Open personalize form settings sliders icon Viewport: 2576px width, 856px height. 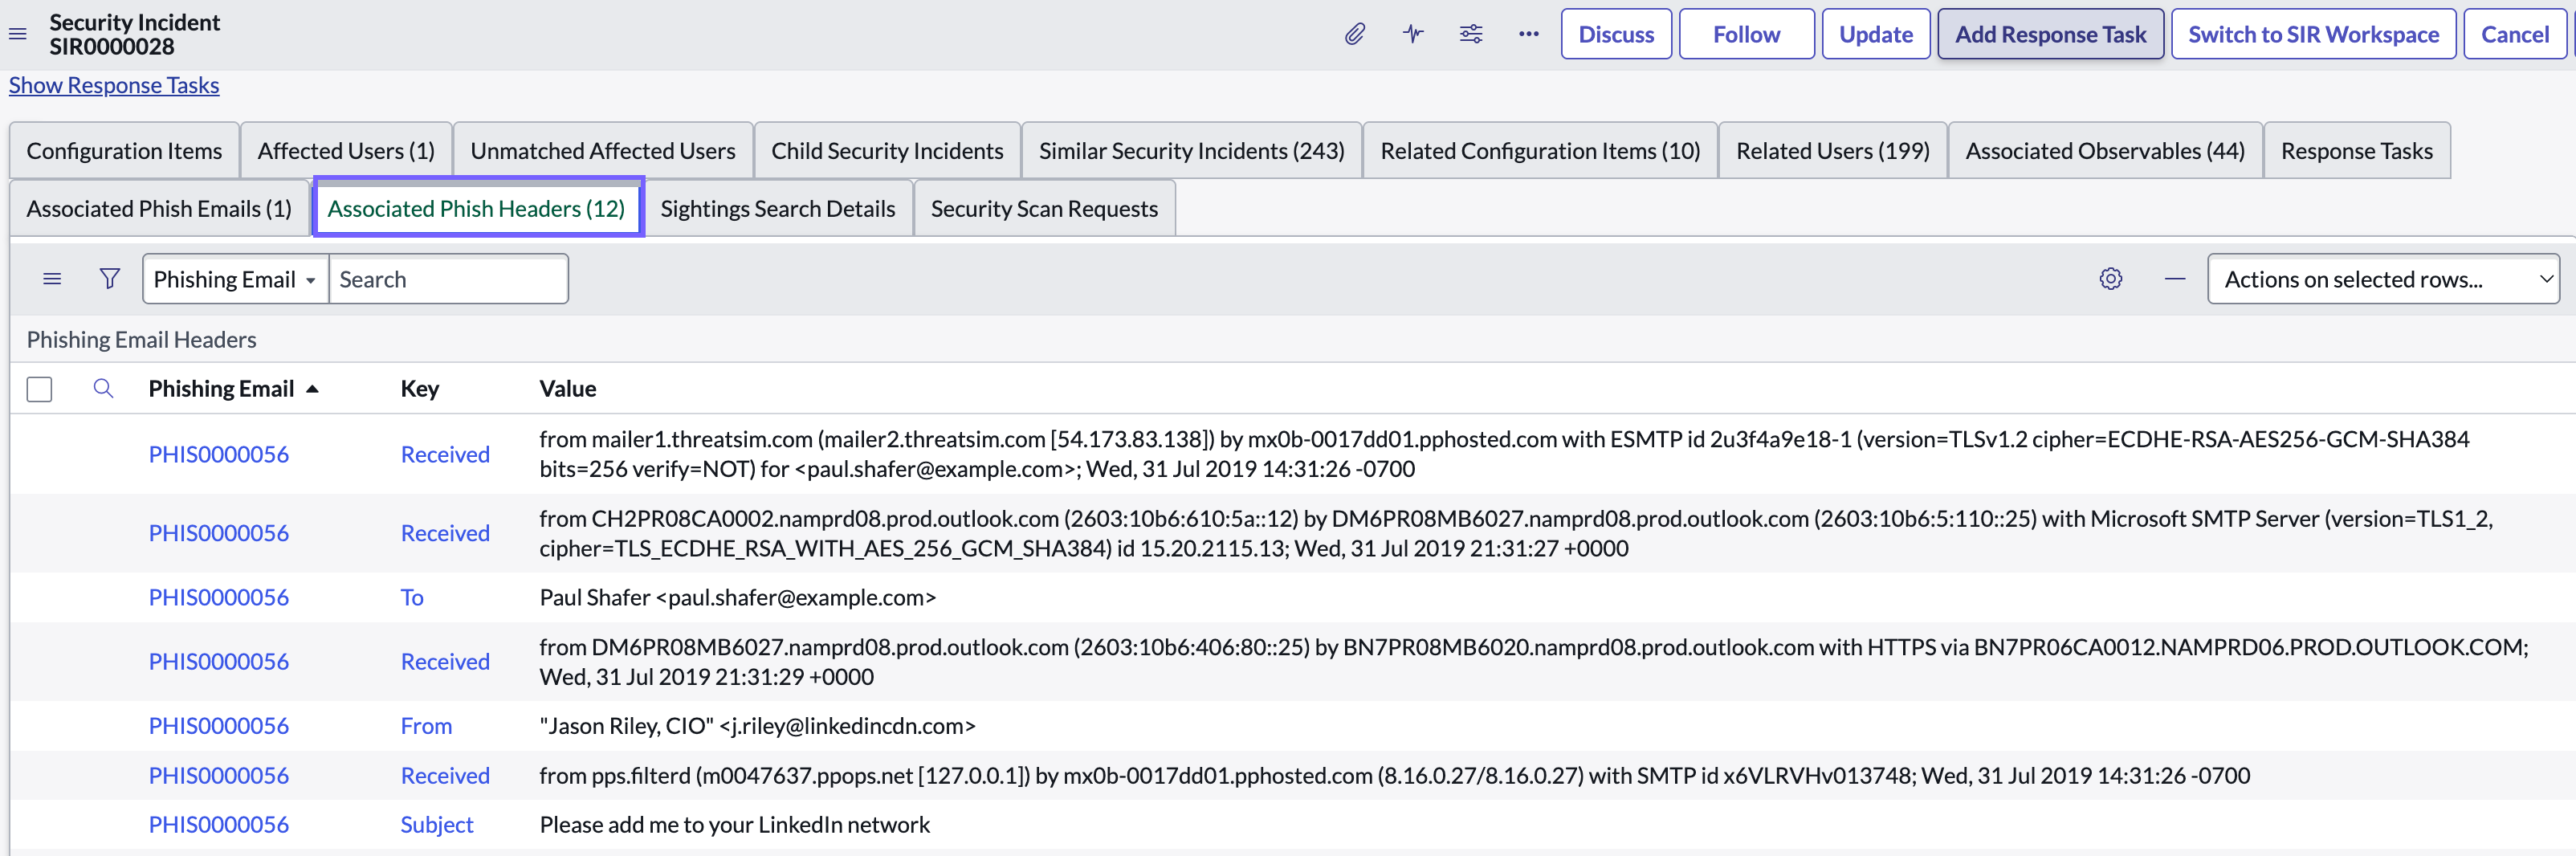[x=1470, y=35]
